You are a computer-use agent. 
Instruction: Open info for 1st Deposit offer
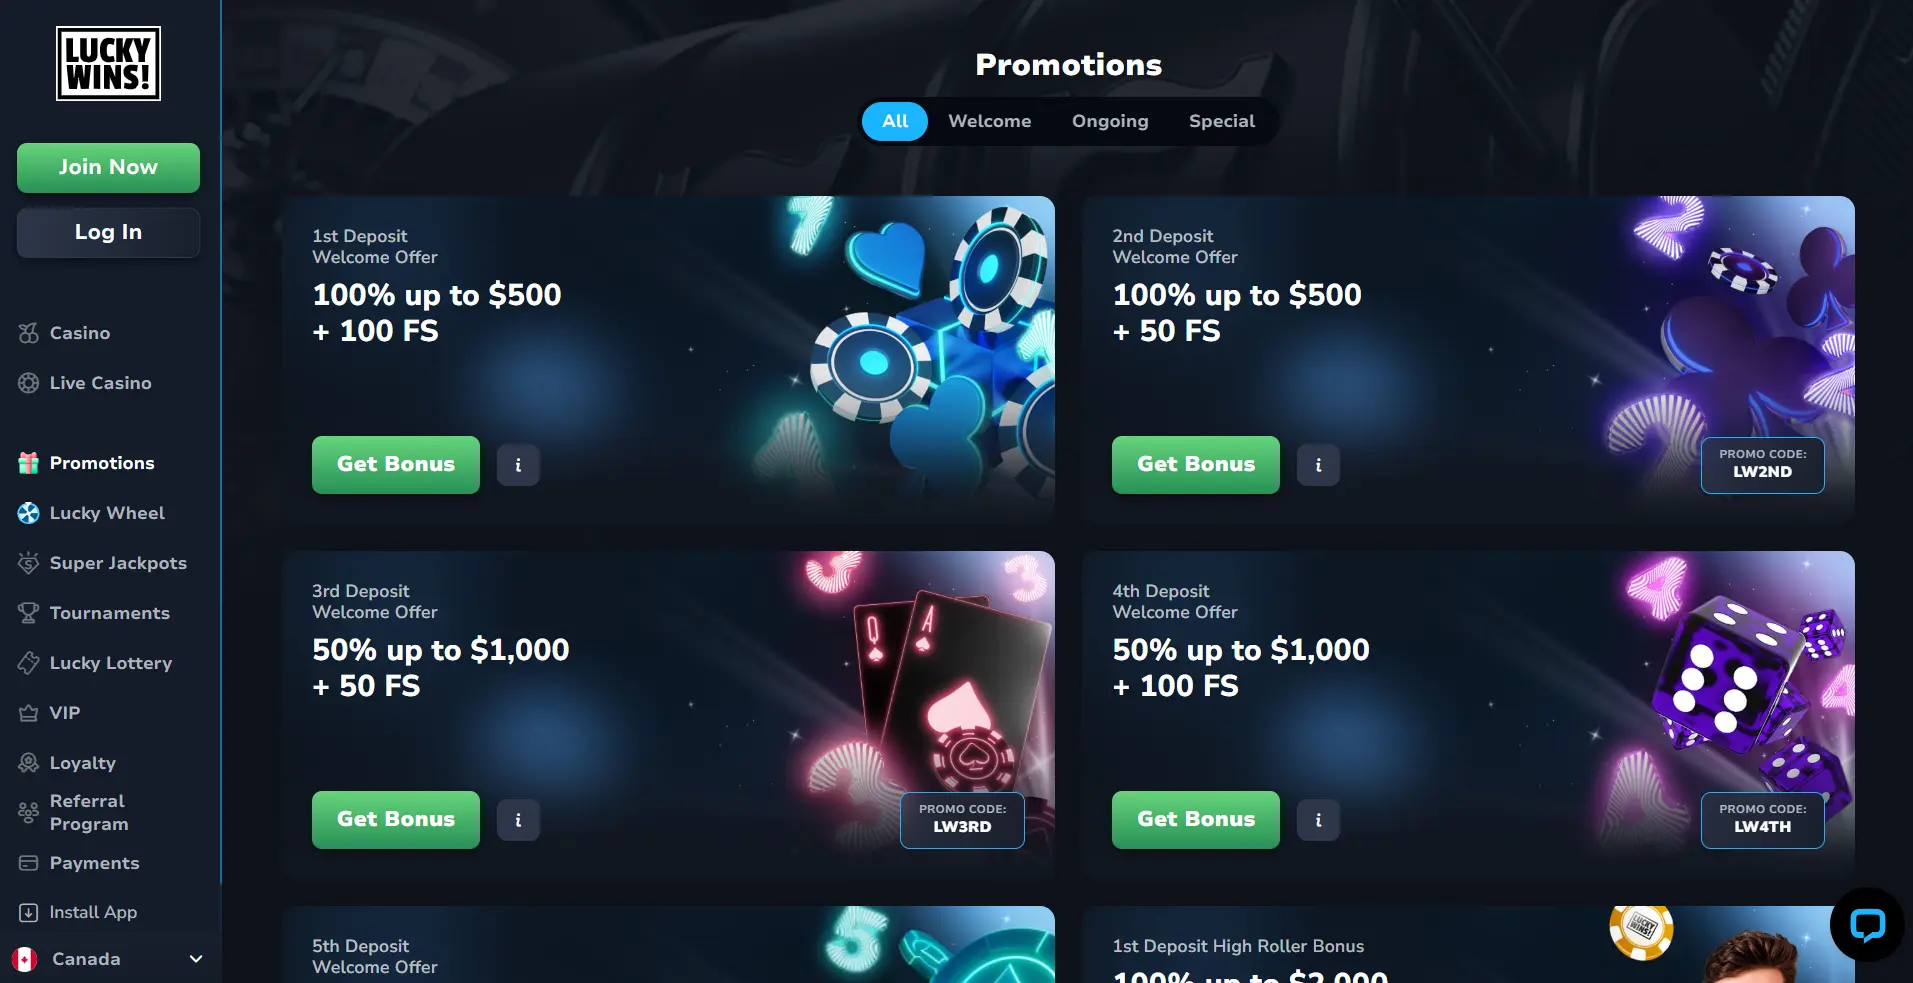coord(518,465)
